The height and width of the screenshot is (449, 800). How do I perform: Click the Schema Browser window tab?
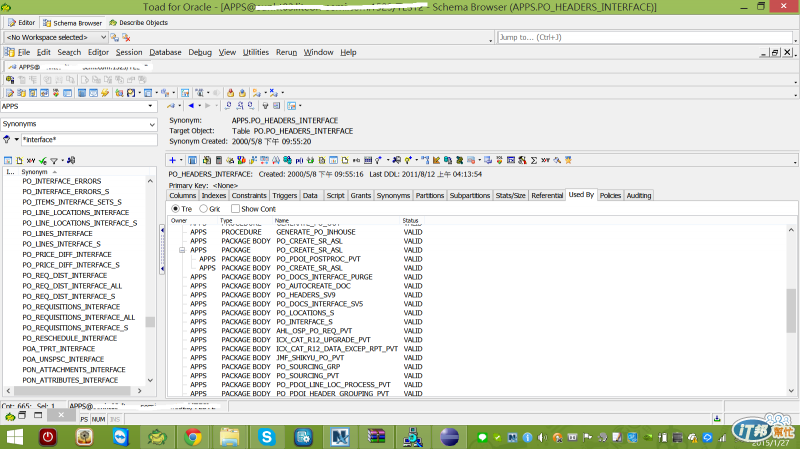(x=72, y=23)
